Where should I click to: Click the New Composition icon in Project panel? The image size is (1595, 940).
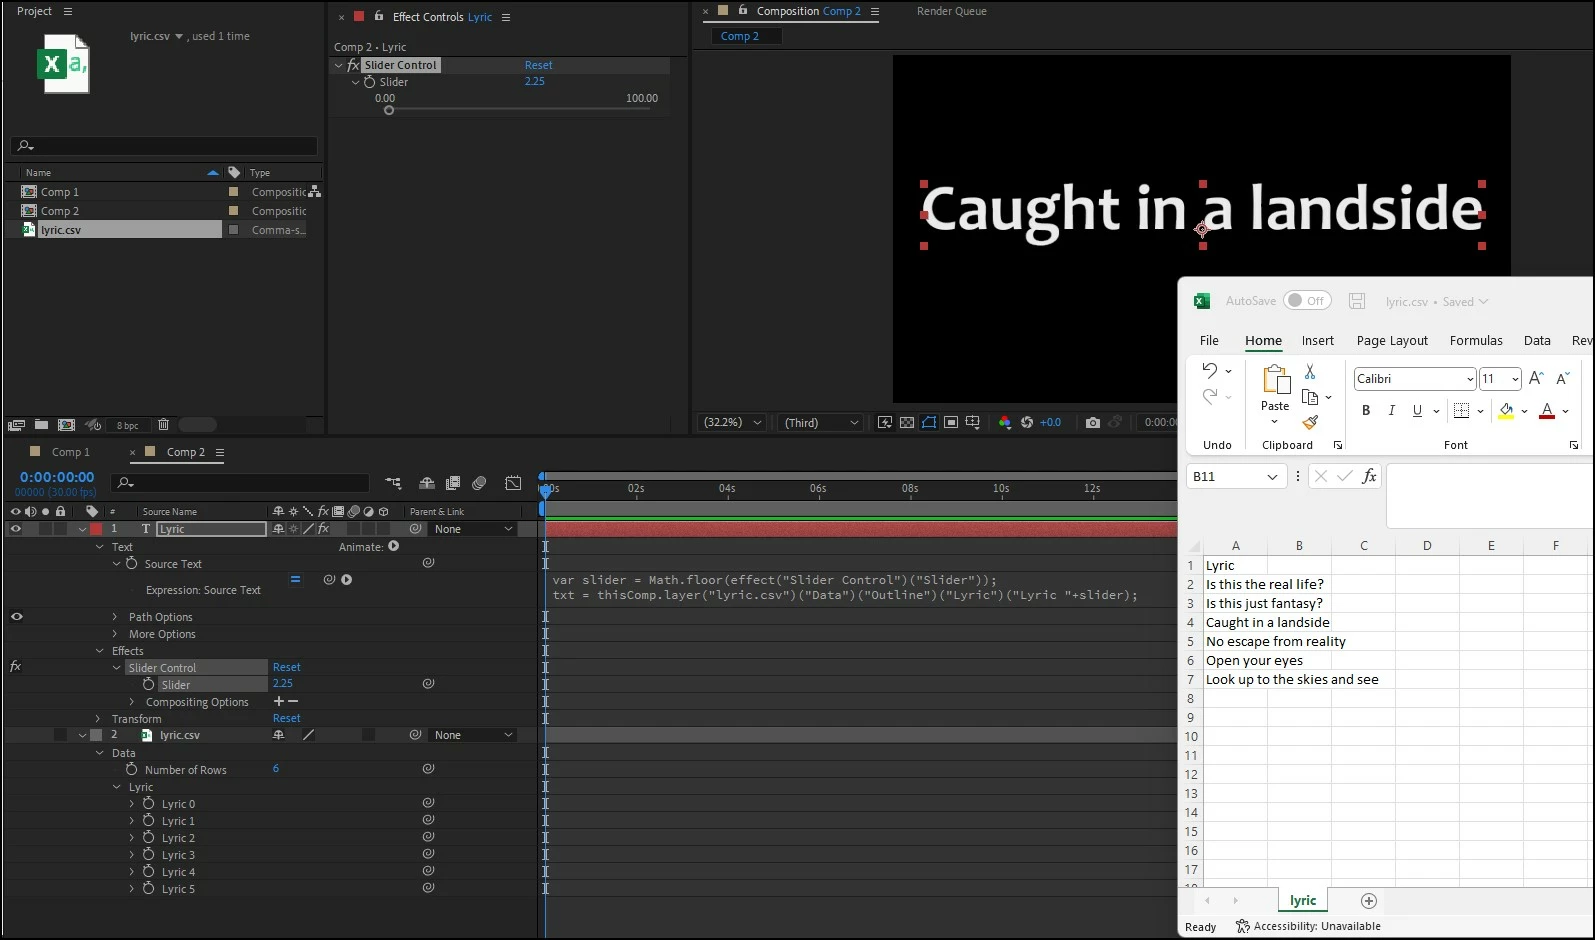(66, 425)
